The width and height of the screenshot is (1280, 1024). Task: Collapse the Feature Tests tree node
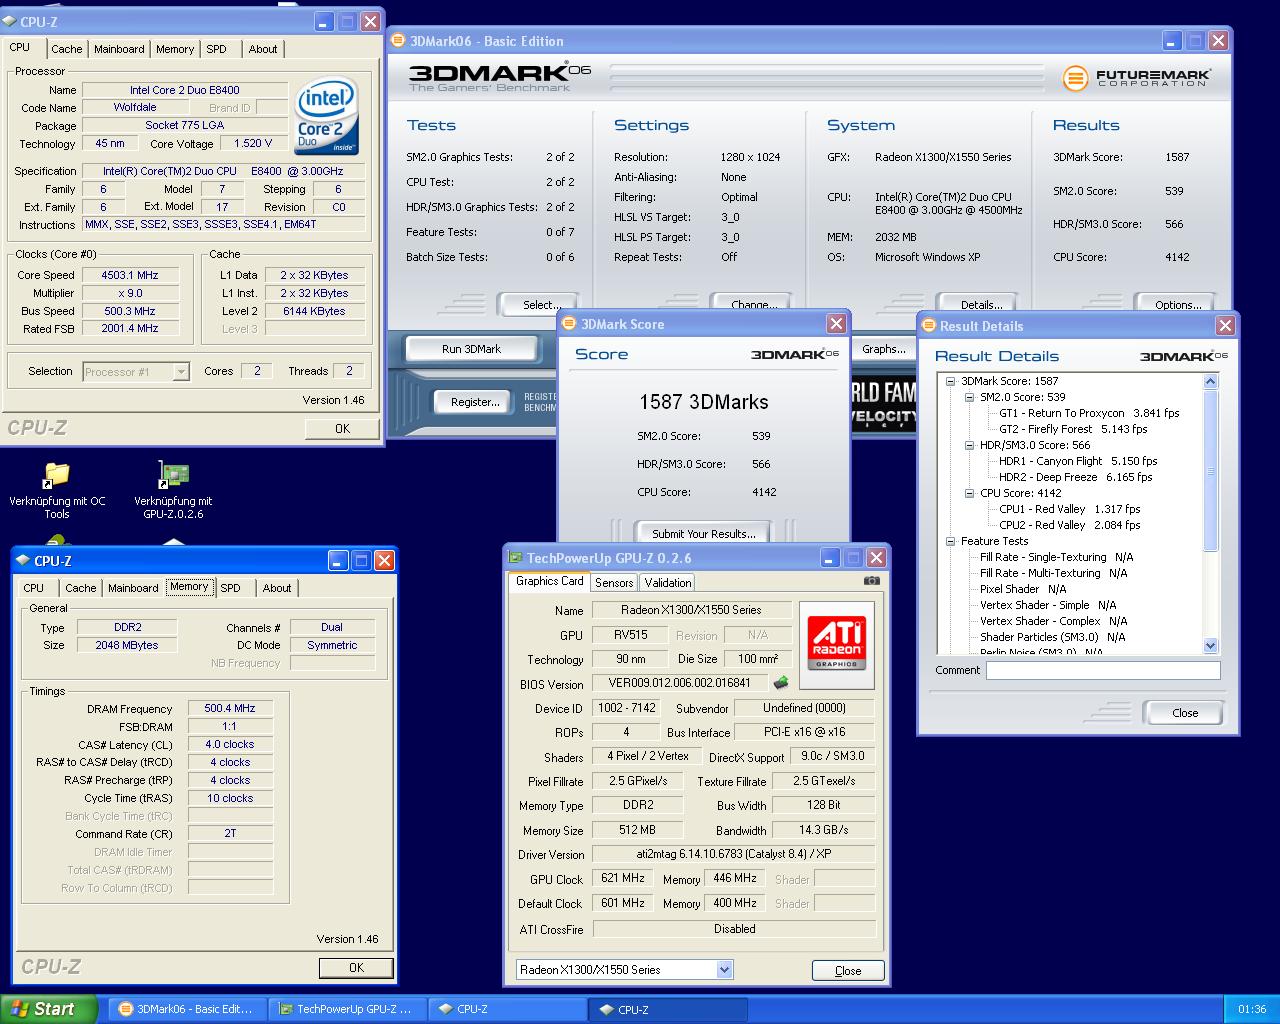tap(950, 541)
